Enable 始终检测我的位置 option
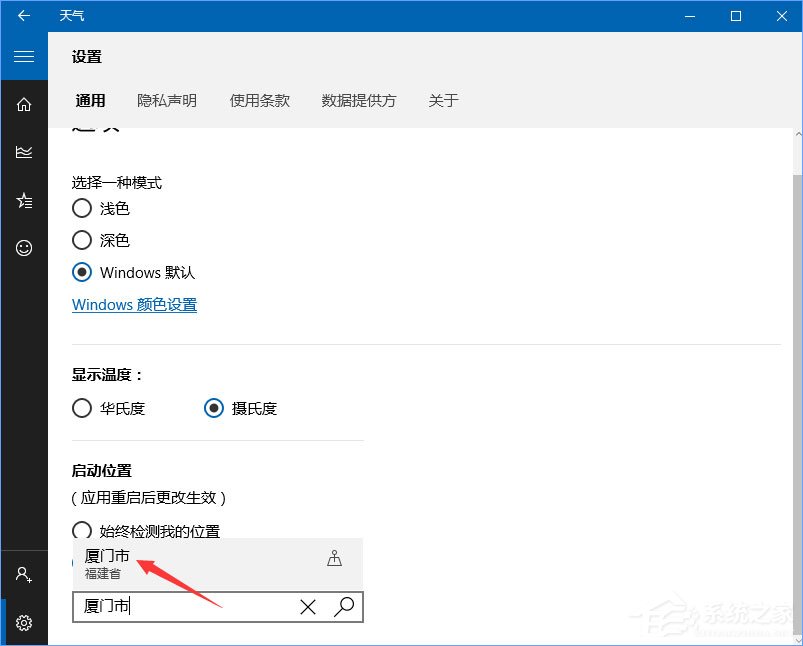Viewport: 803px width, 646px height. (x=81, y=531)
